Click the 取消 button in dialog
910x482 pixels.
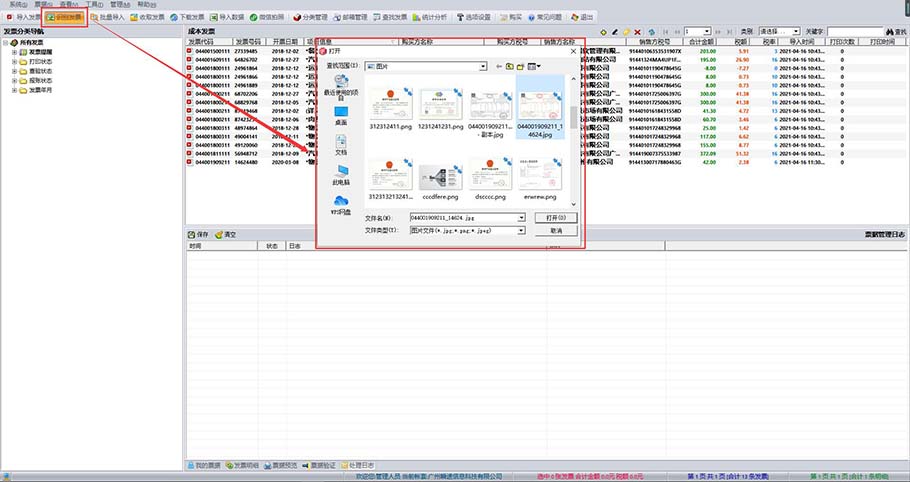point(556,230)
